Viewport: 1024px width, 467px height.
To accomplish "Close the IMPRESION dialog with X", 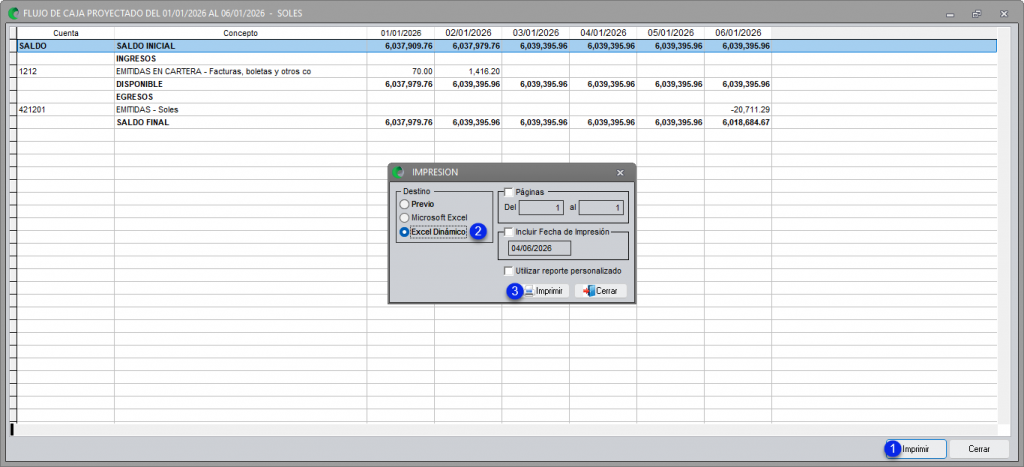I will pos(620,172).
